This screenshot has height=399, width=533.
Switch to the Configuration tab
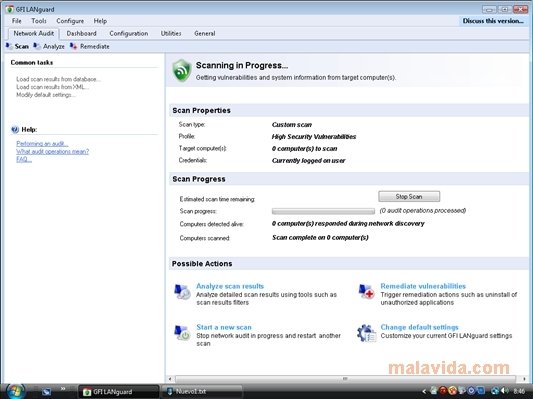[x=129, y=33]
